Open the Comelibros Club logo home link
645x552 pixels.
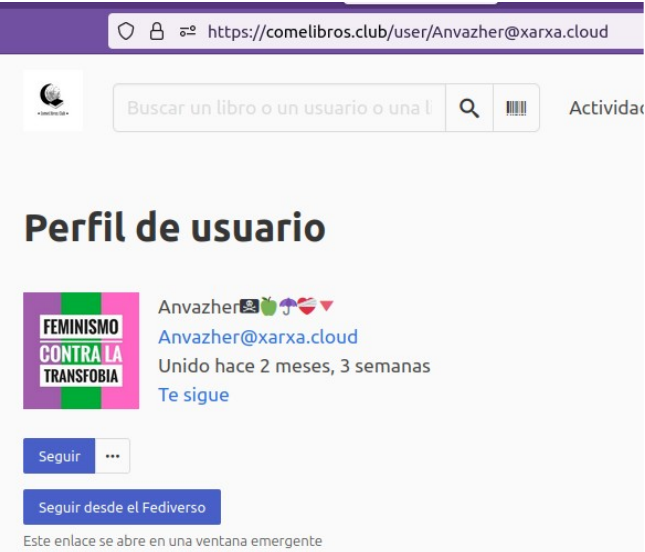pyautogui.click(x=53, y=101)
